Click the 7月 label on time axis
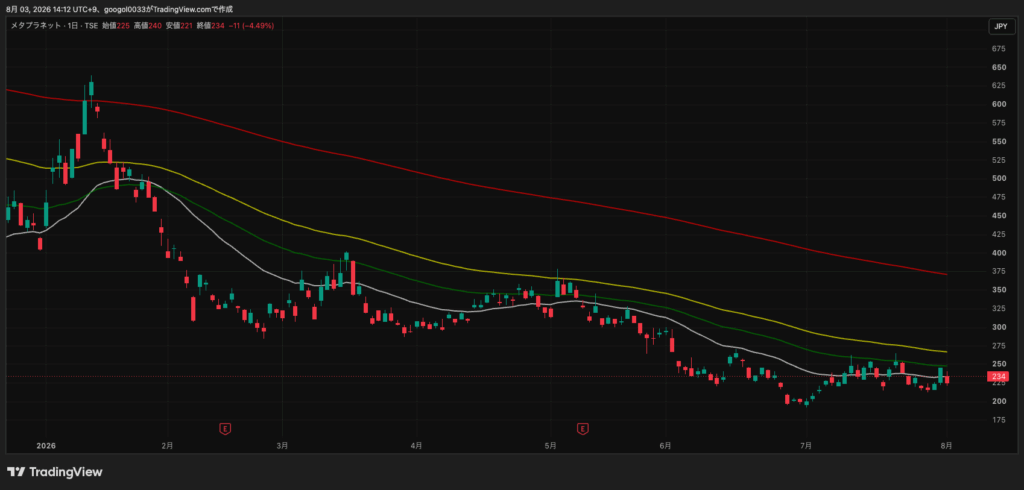 (806, 446)
